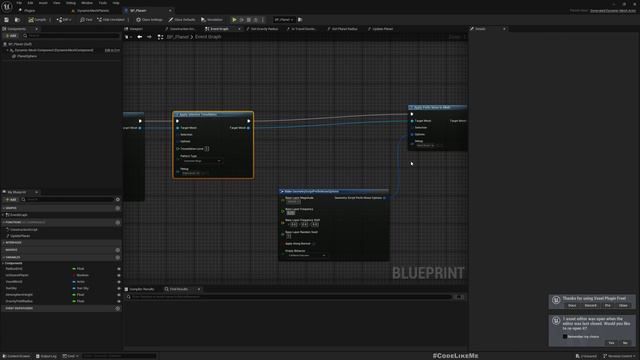Switch to Construction Script tab
The image size is (640, 360).
[180, 29]
